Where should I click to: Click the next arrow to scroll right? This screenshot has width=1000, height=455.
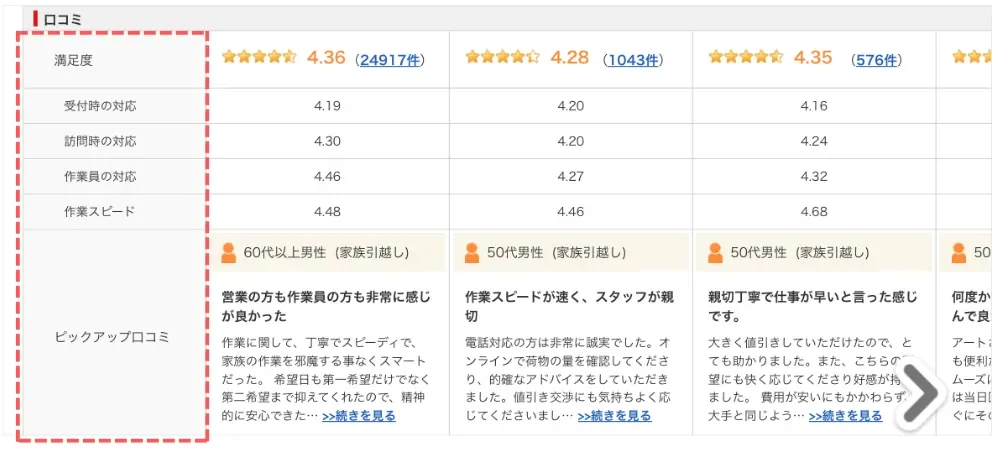tap(920, 393)
